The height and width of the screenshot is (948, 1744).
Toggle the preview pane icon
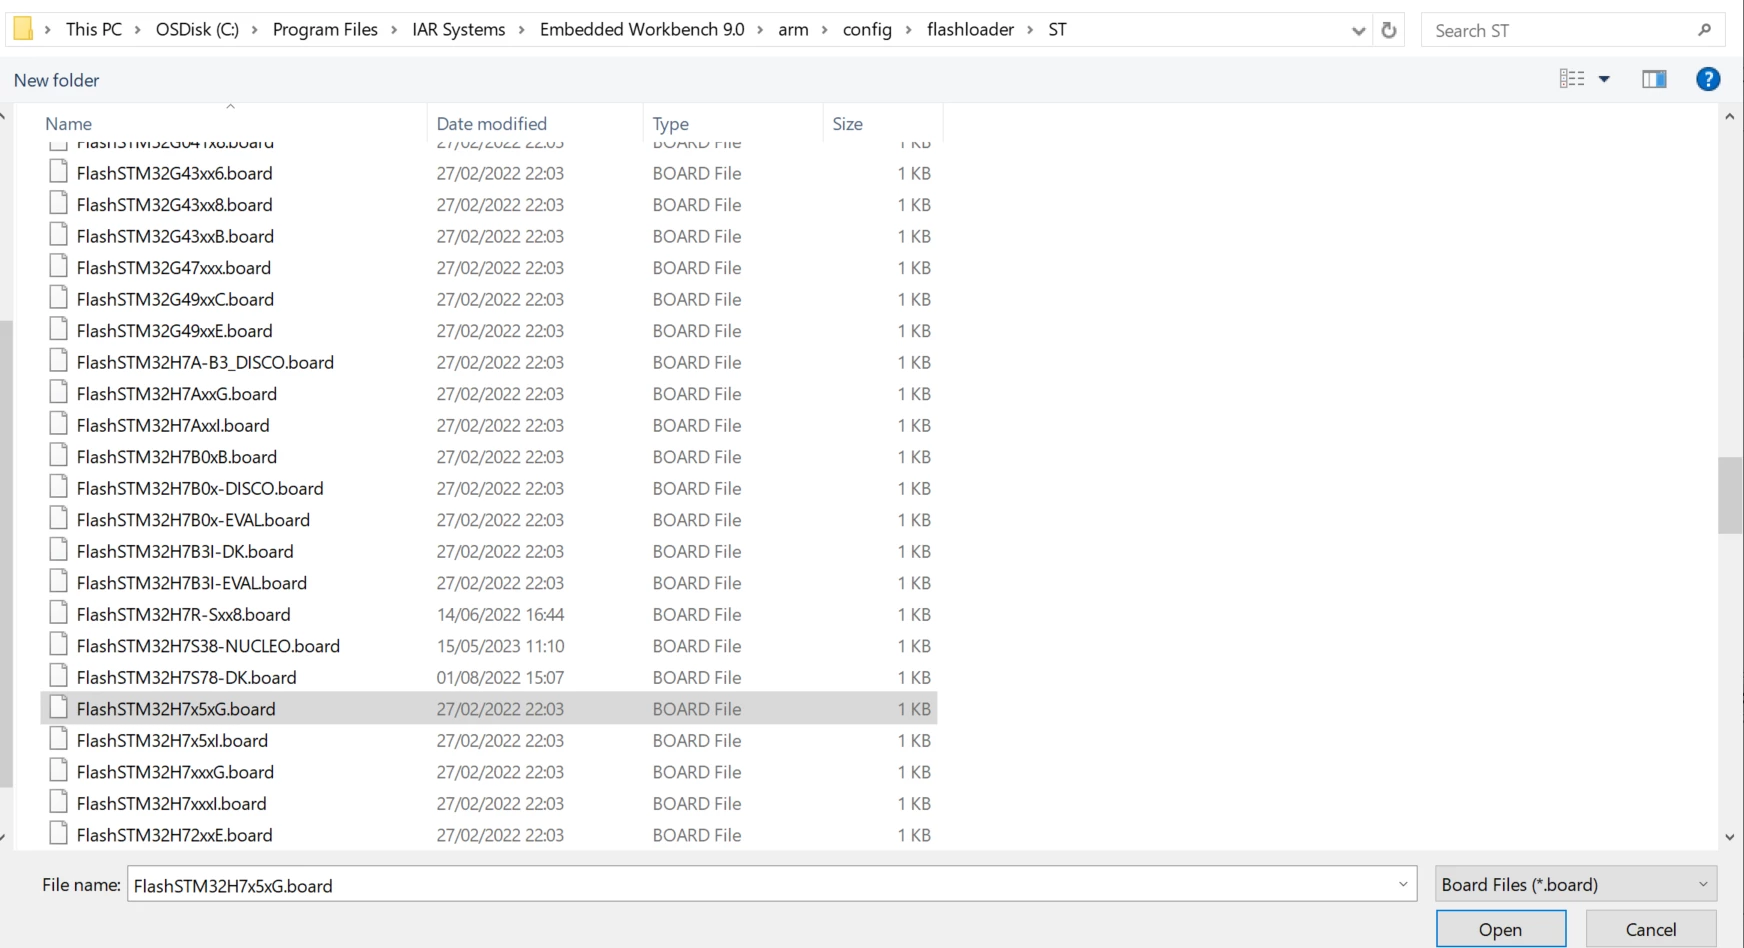(1654, 79)
